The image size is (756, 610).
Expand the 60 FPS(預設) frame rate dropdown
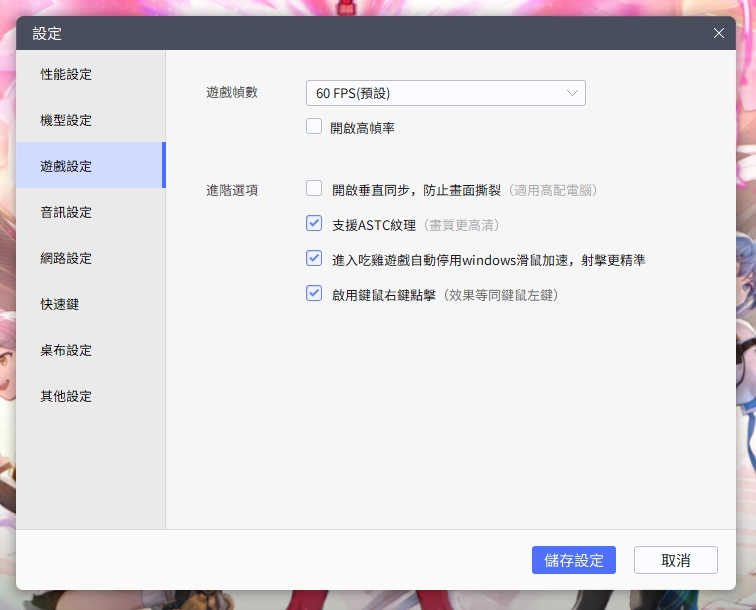[x=445, y=93]
